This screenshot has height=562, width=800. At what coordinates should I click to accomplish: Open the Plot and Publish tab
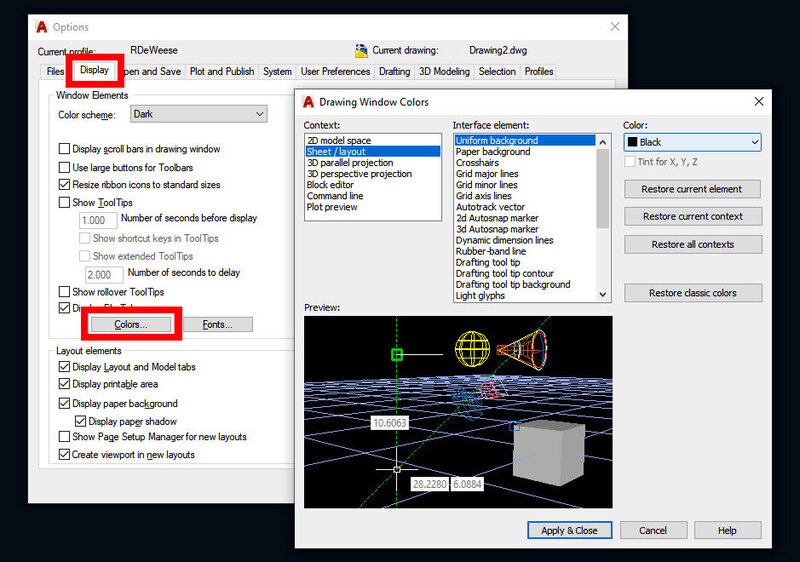pyautogui.click(x=222, y=71)
